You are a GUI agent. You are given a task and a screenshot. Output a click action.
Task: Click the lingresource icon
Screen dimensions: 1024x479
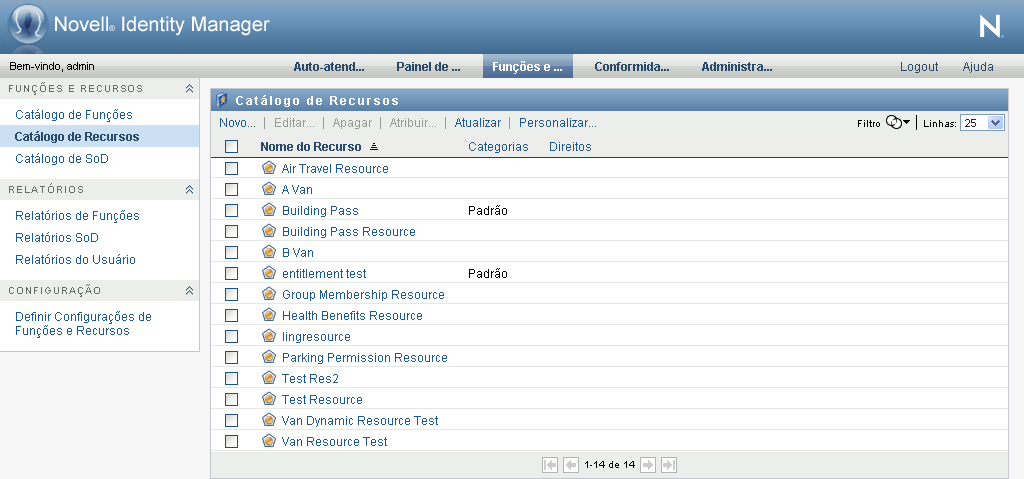[268, 335]
